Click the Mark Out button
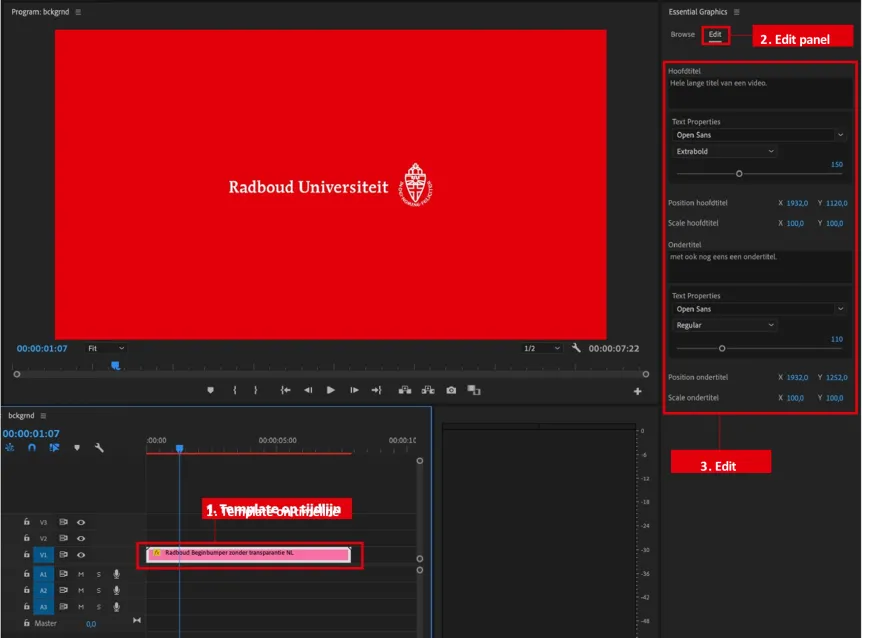The height and width of the screenshot is (638, 870). (256, 391)
